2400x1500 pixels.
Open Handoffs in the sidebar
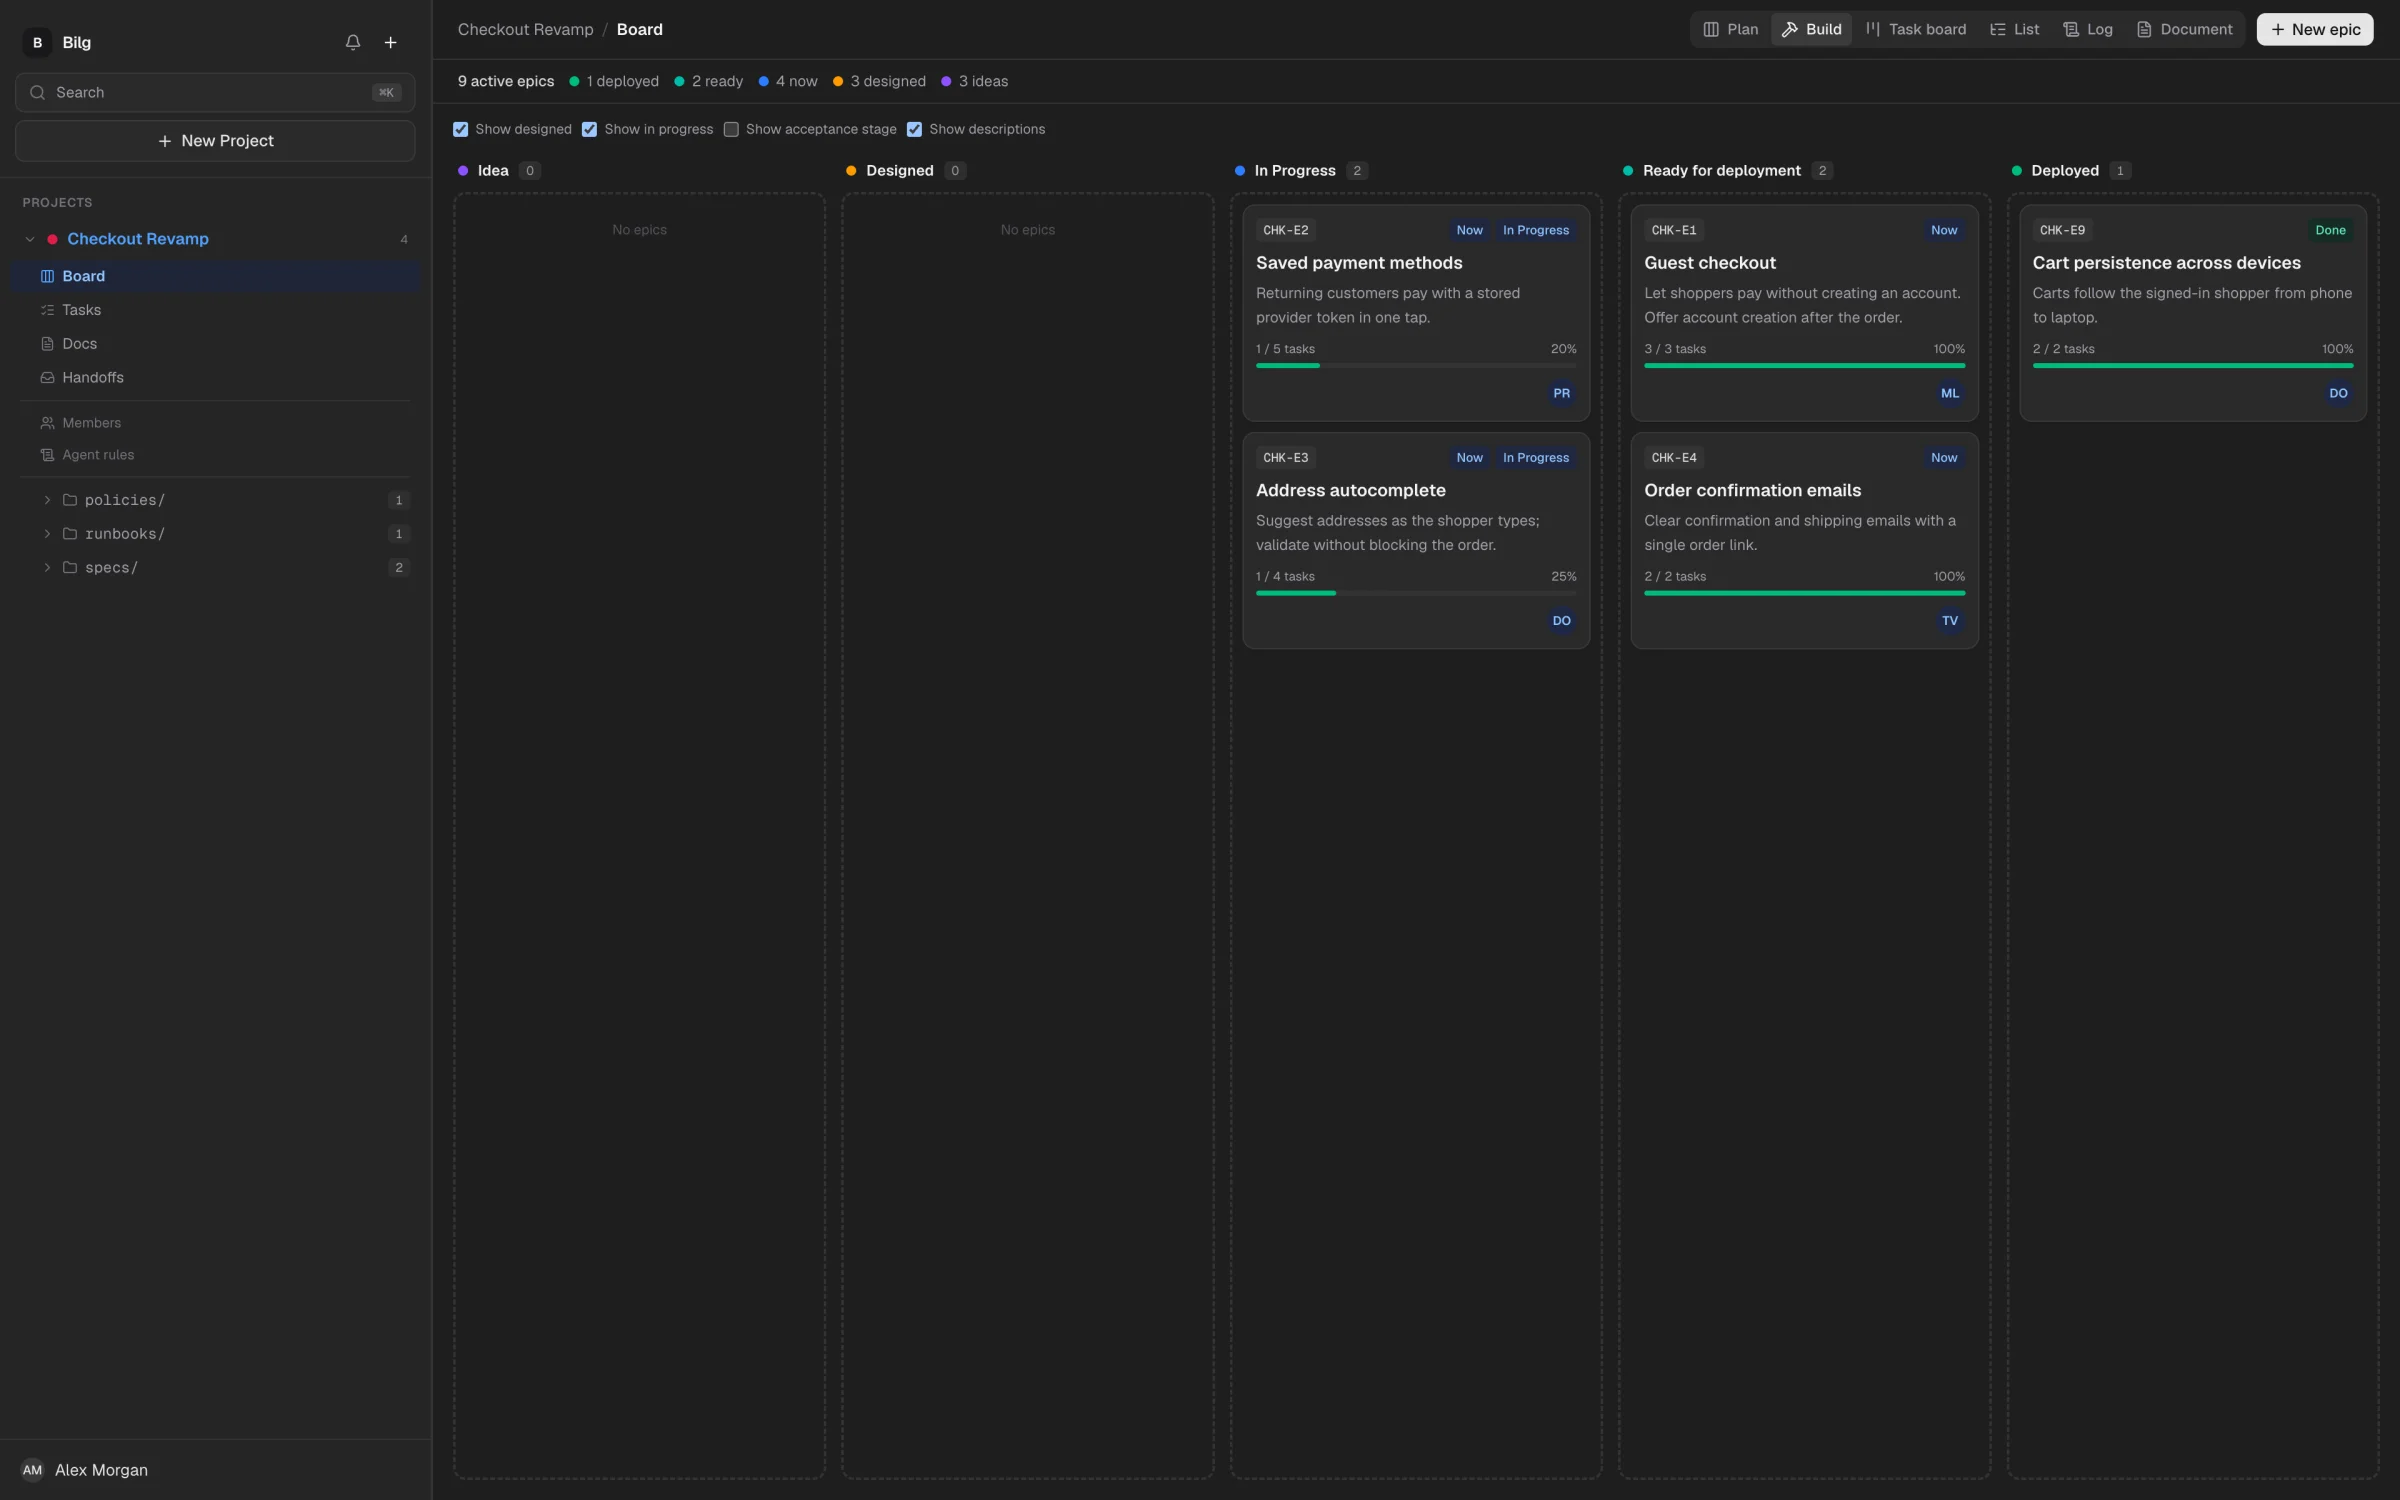click(x=215, y=378)
